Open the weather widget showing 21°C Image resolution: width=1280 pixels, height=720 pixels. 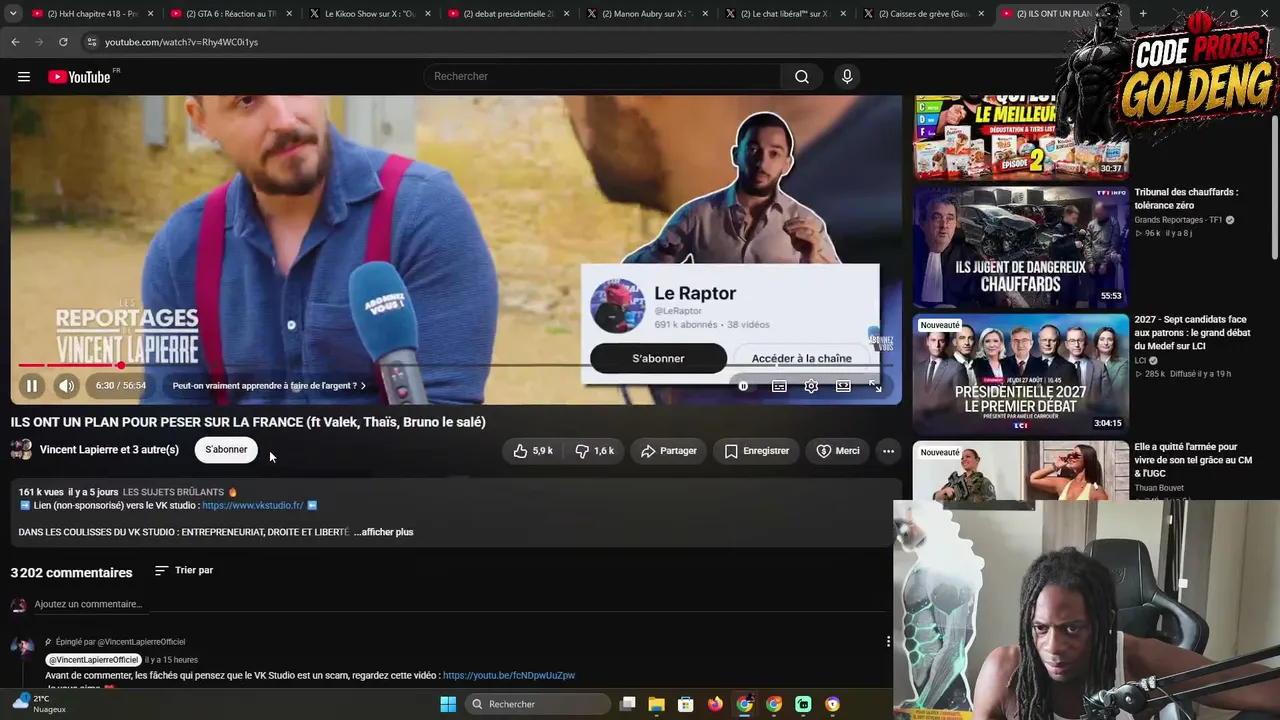[x=38, y=703]
